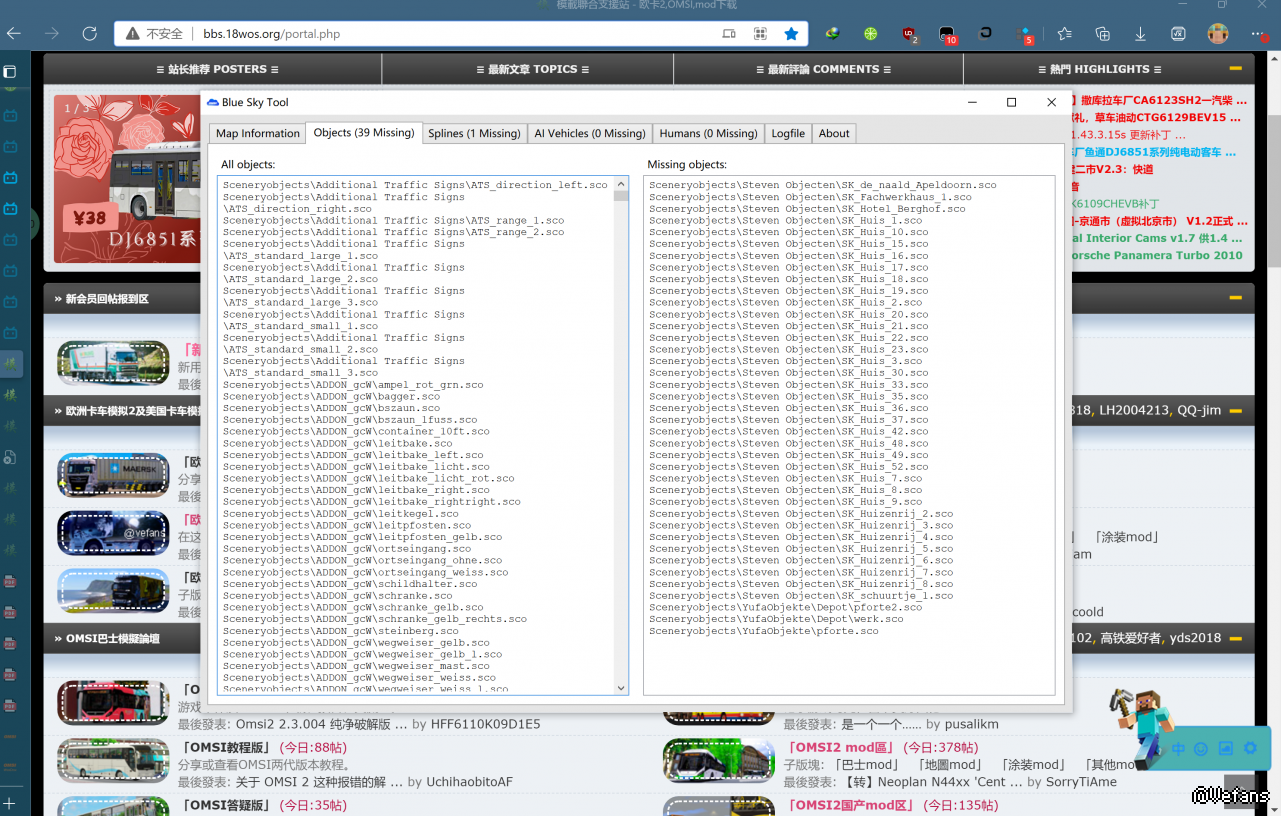
Task: Open the 「OMSI2 mod區」 forum link
Action: coord(841,747)
